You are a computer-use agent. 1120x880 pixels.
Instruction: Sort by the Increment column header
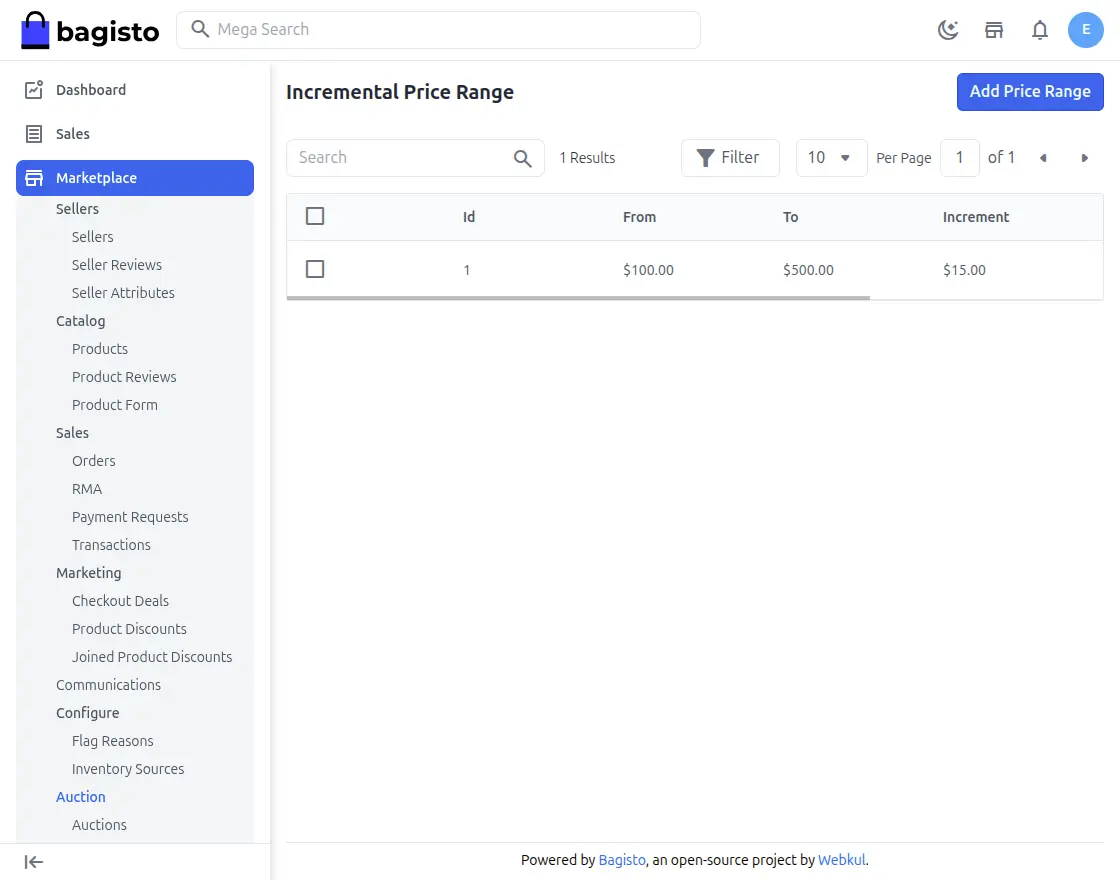click(975, 217)
